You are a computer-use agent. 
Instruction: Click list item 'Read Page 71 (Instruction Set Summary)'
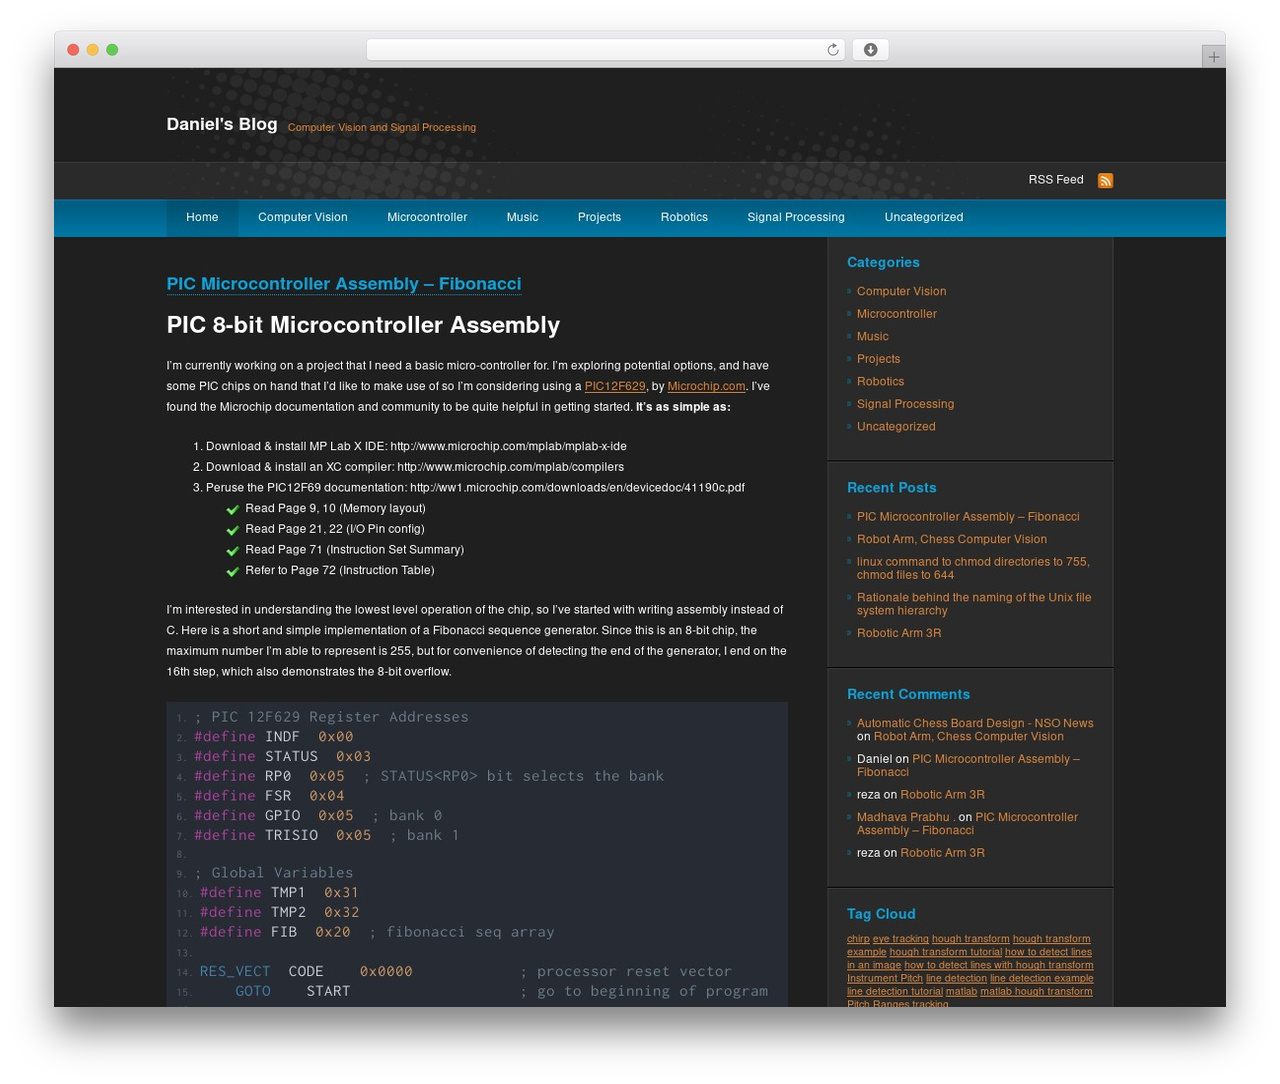354,550
